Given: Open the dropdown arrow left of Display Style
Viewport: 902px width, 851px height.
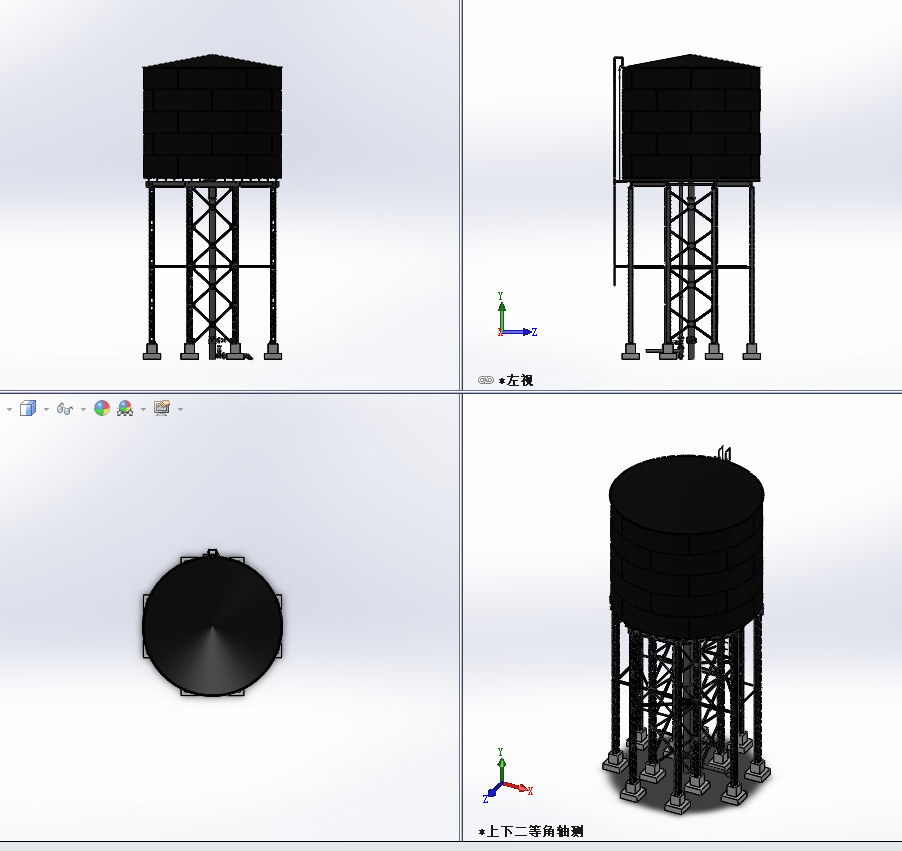Looking at the screenshot, I should coord(9,409).
